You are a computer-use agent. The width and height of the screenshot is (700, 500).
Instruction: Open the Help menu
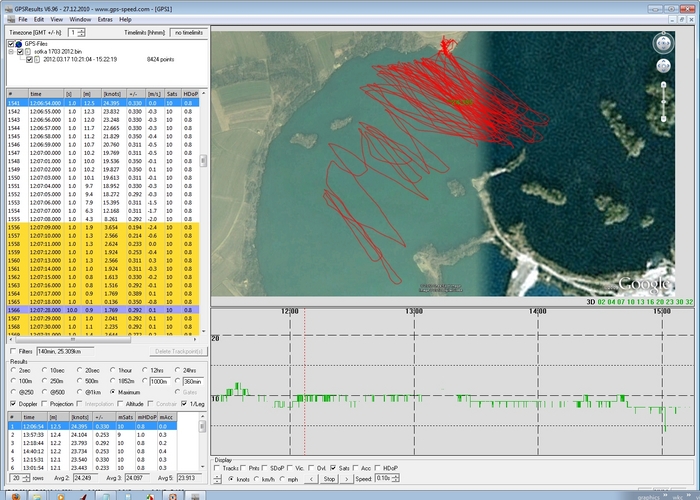pos(125,20)
